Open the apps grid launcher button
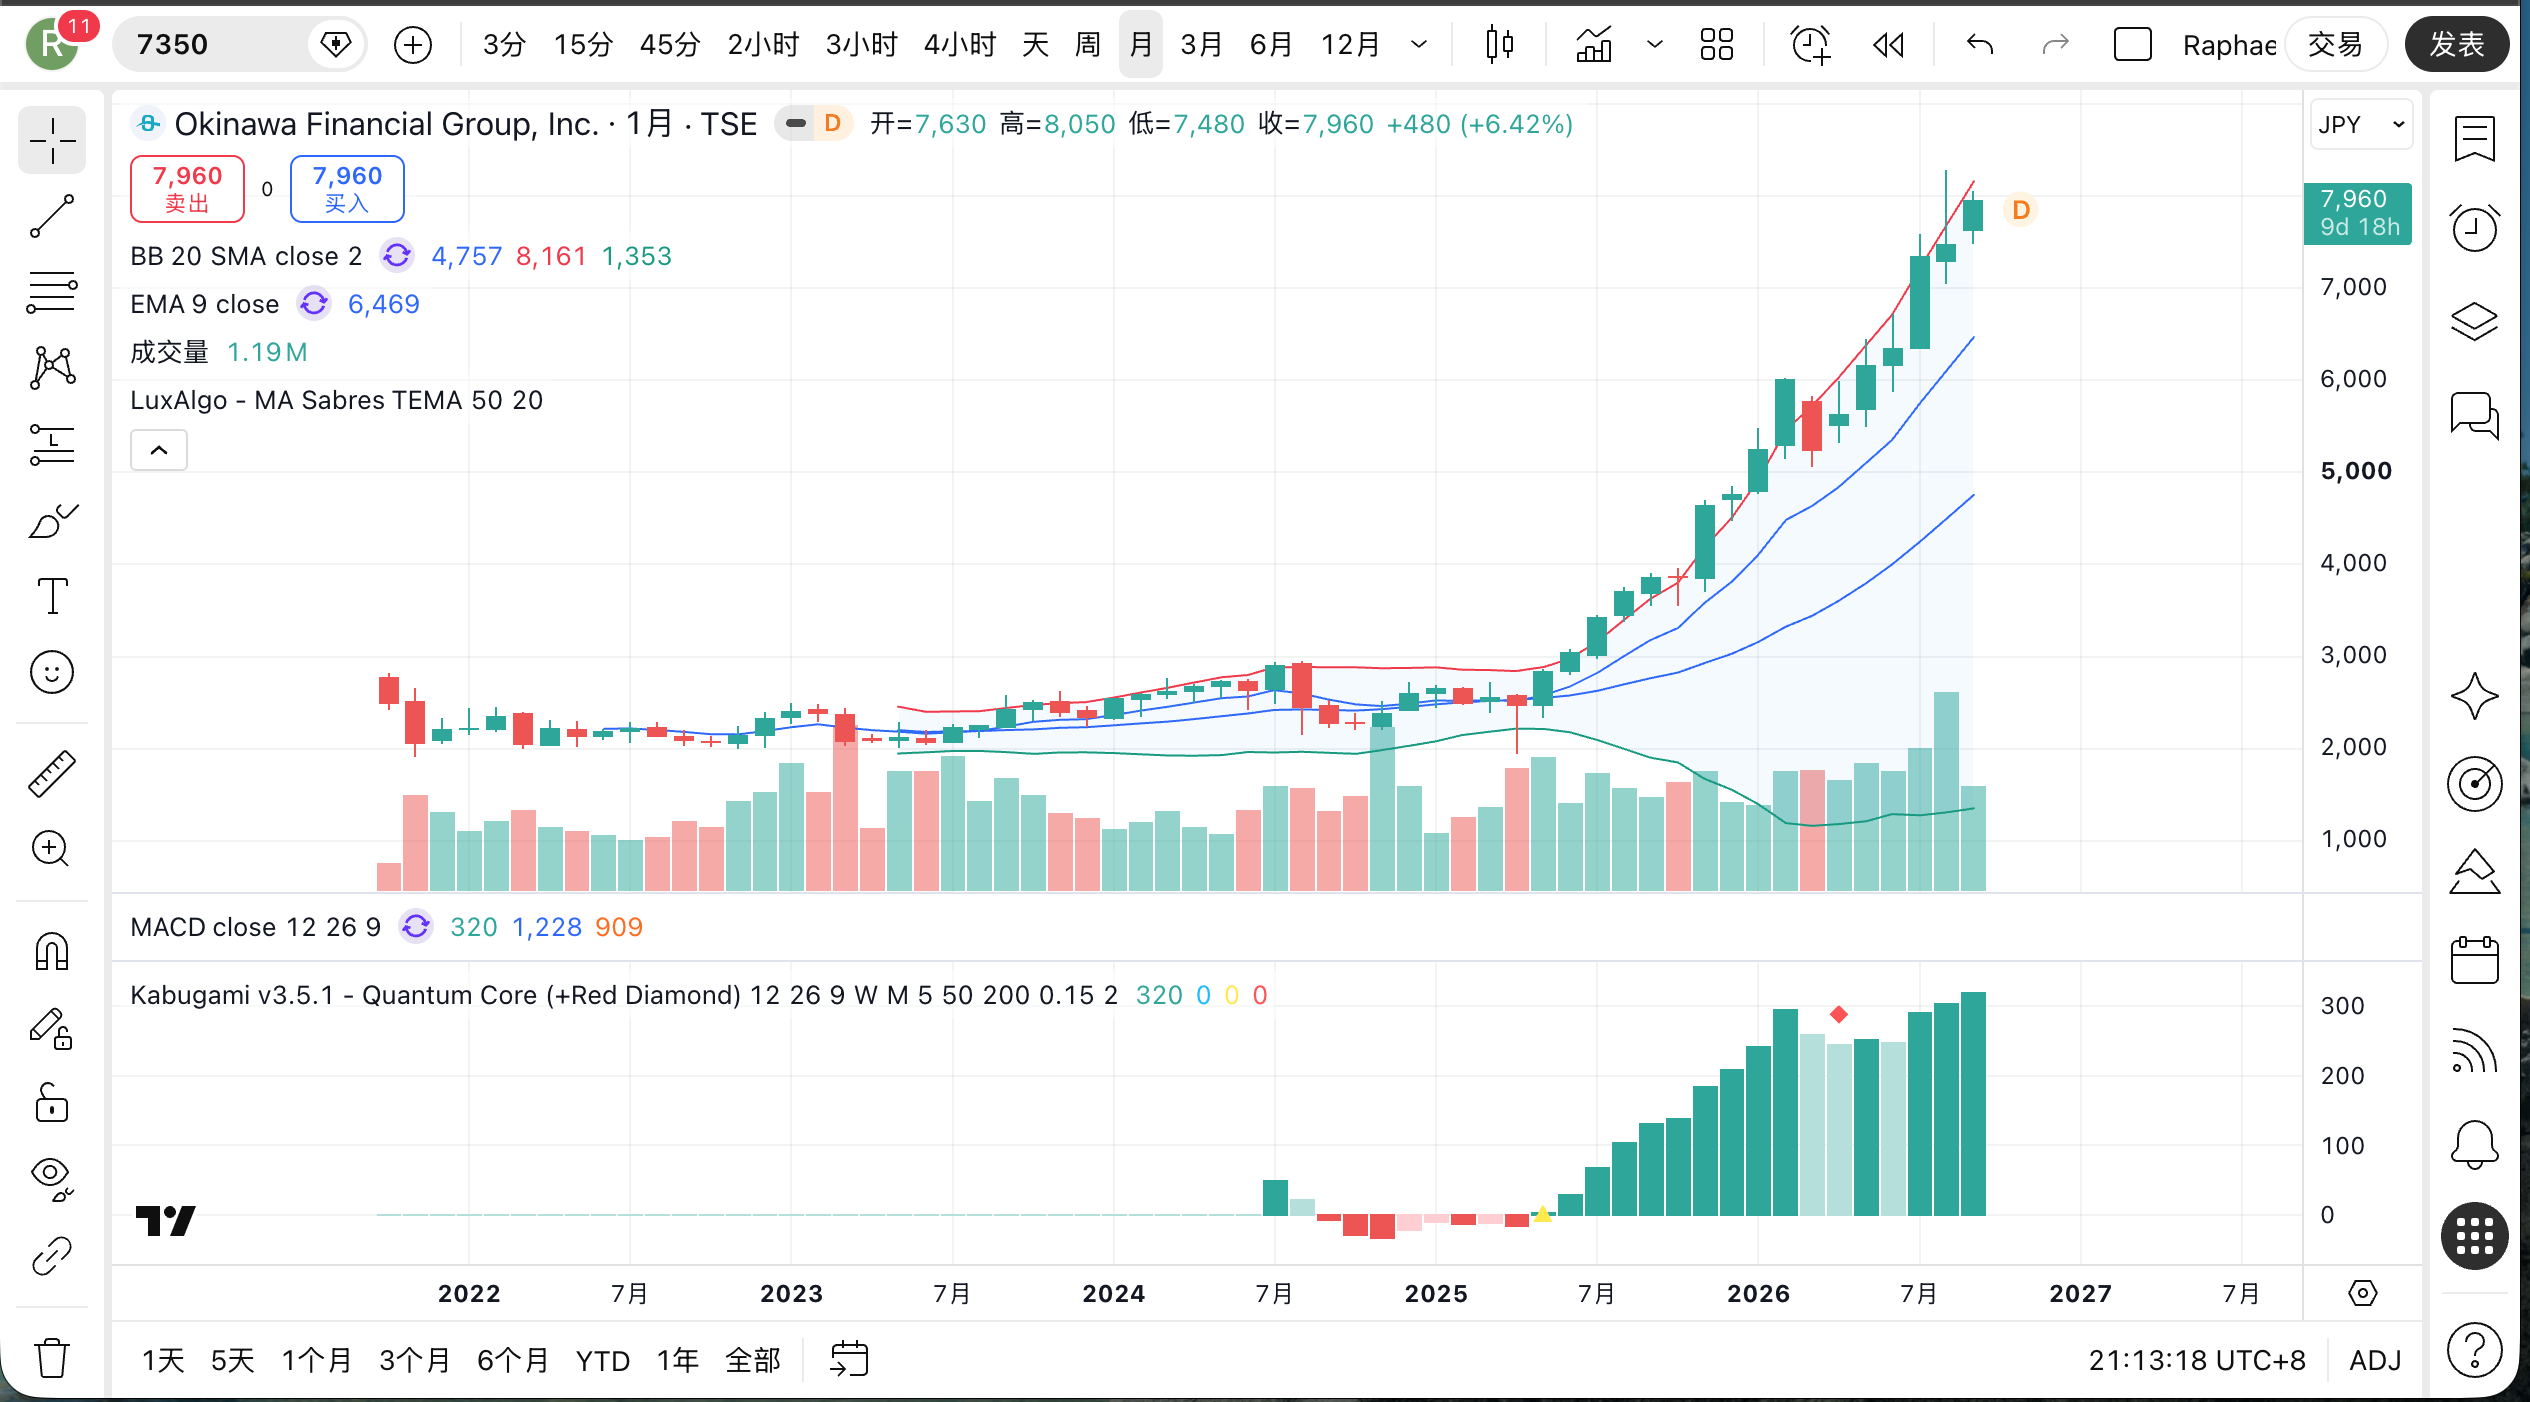Screen dimensions: 2530x1402 coord(2474,1236)
